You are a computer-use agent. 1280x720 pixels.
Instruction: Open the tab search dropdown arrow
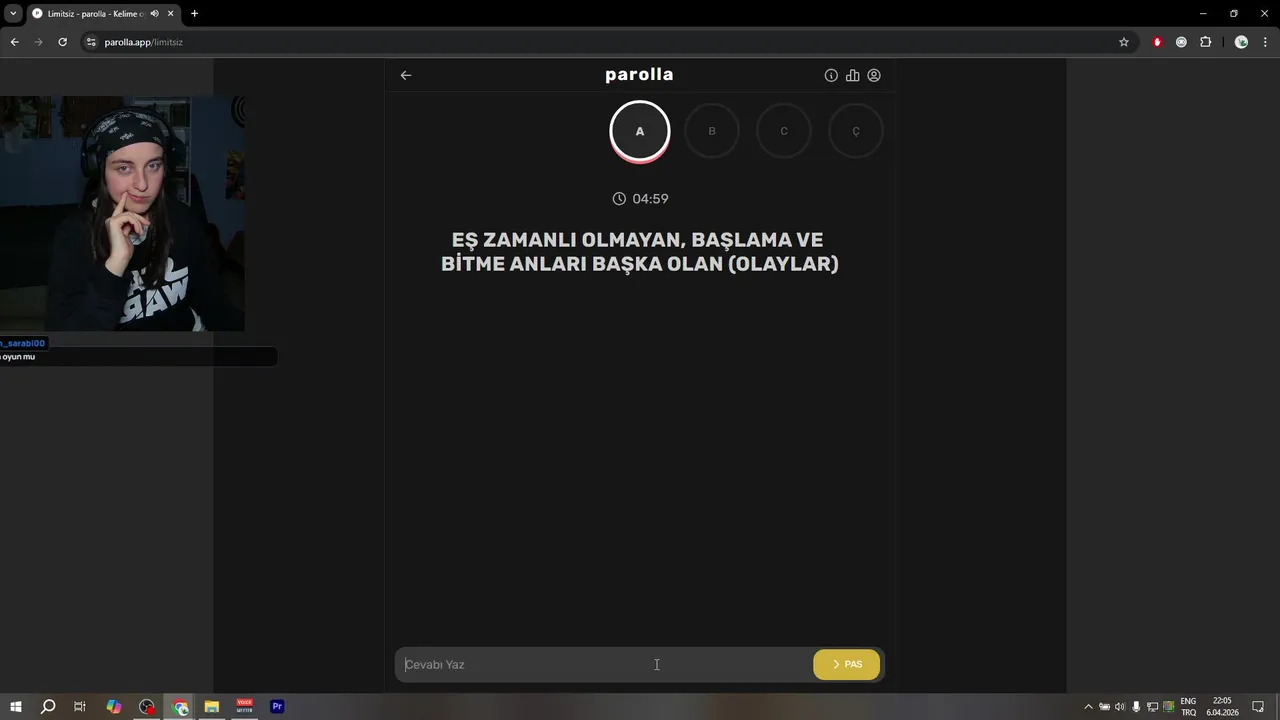click(13, 13)
